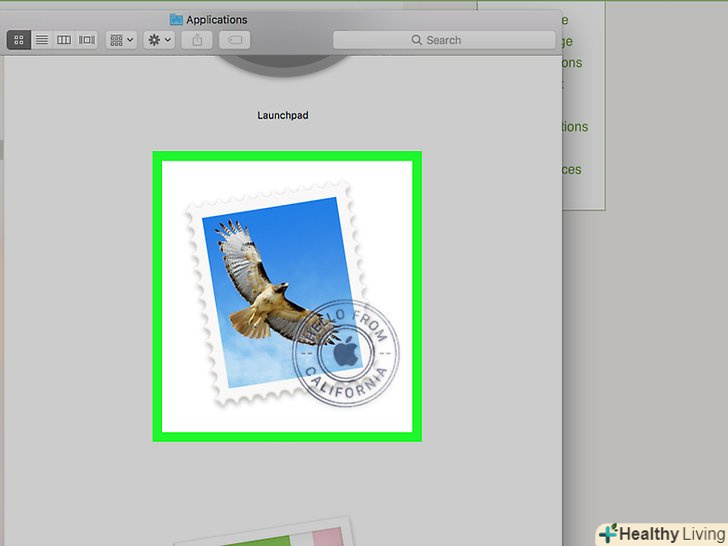
Task: Switch to list view in Finder toolbar
Action: (x=42, y=40)
